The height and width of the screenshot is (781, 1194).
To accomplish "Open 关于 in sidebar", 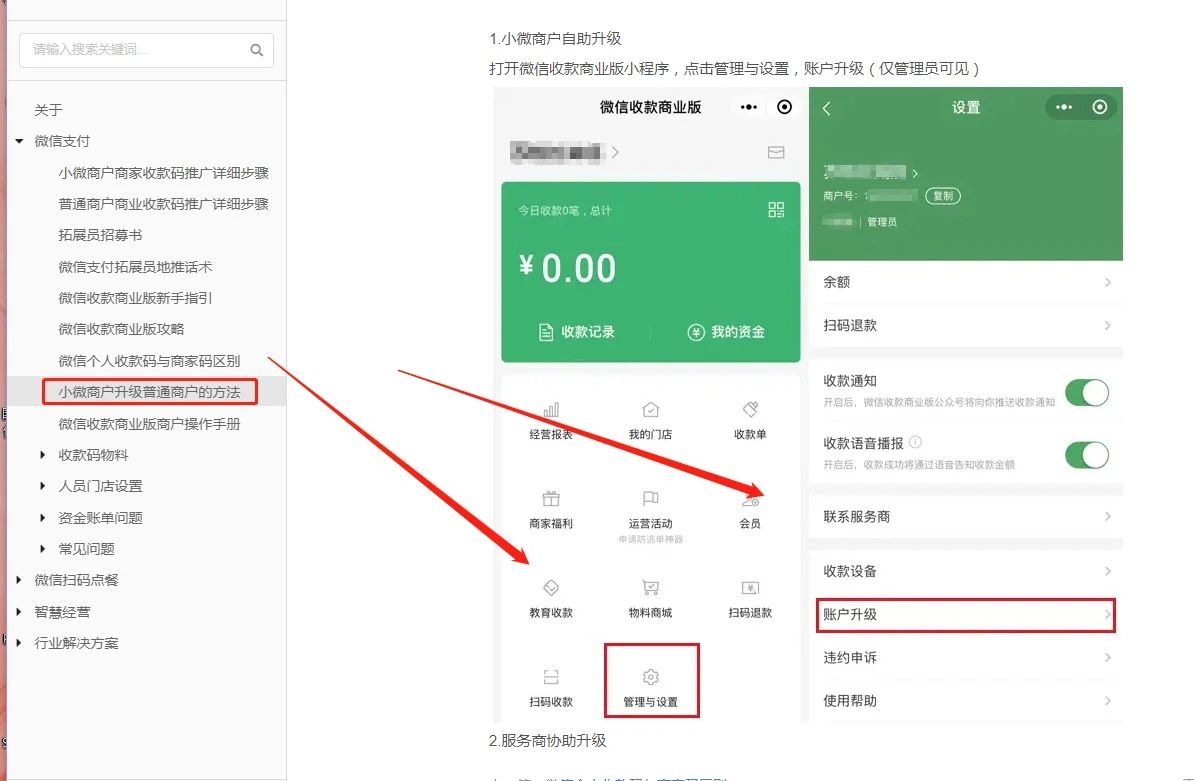I will pos(49,110).
